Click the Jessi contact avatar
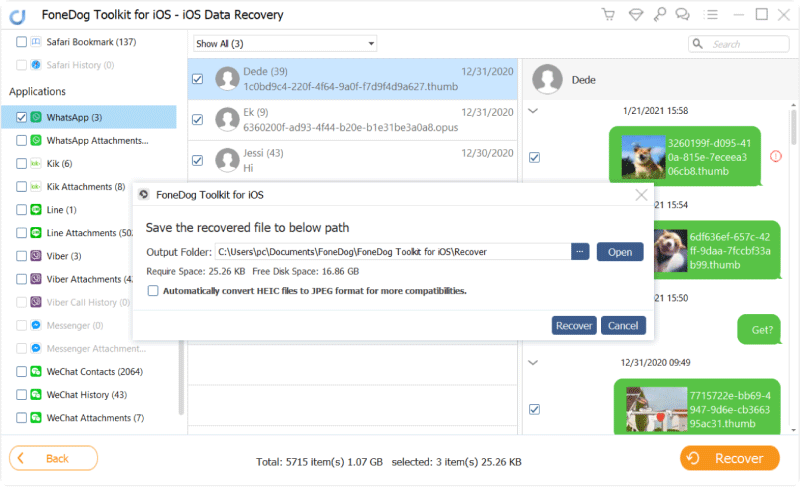Image resolution: width=800 pixels, height=487 pixels. pyautogui.click(x=228, y=160)
